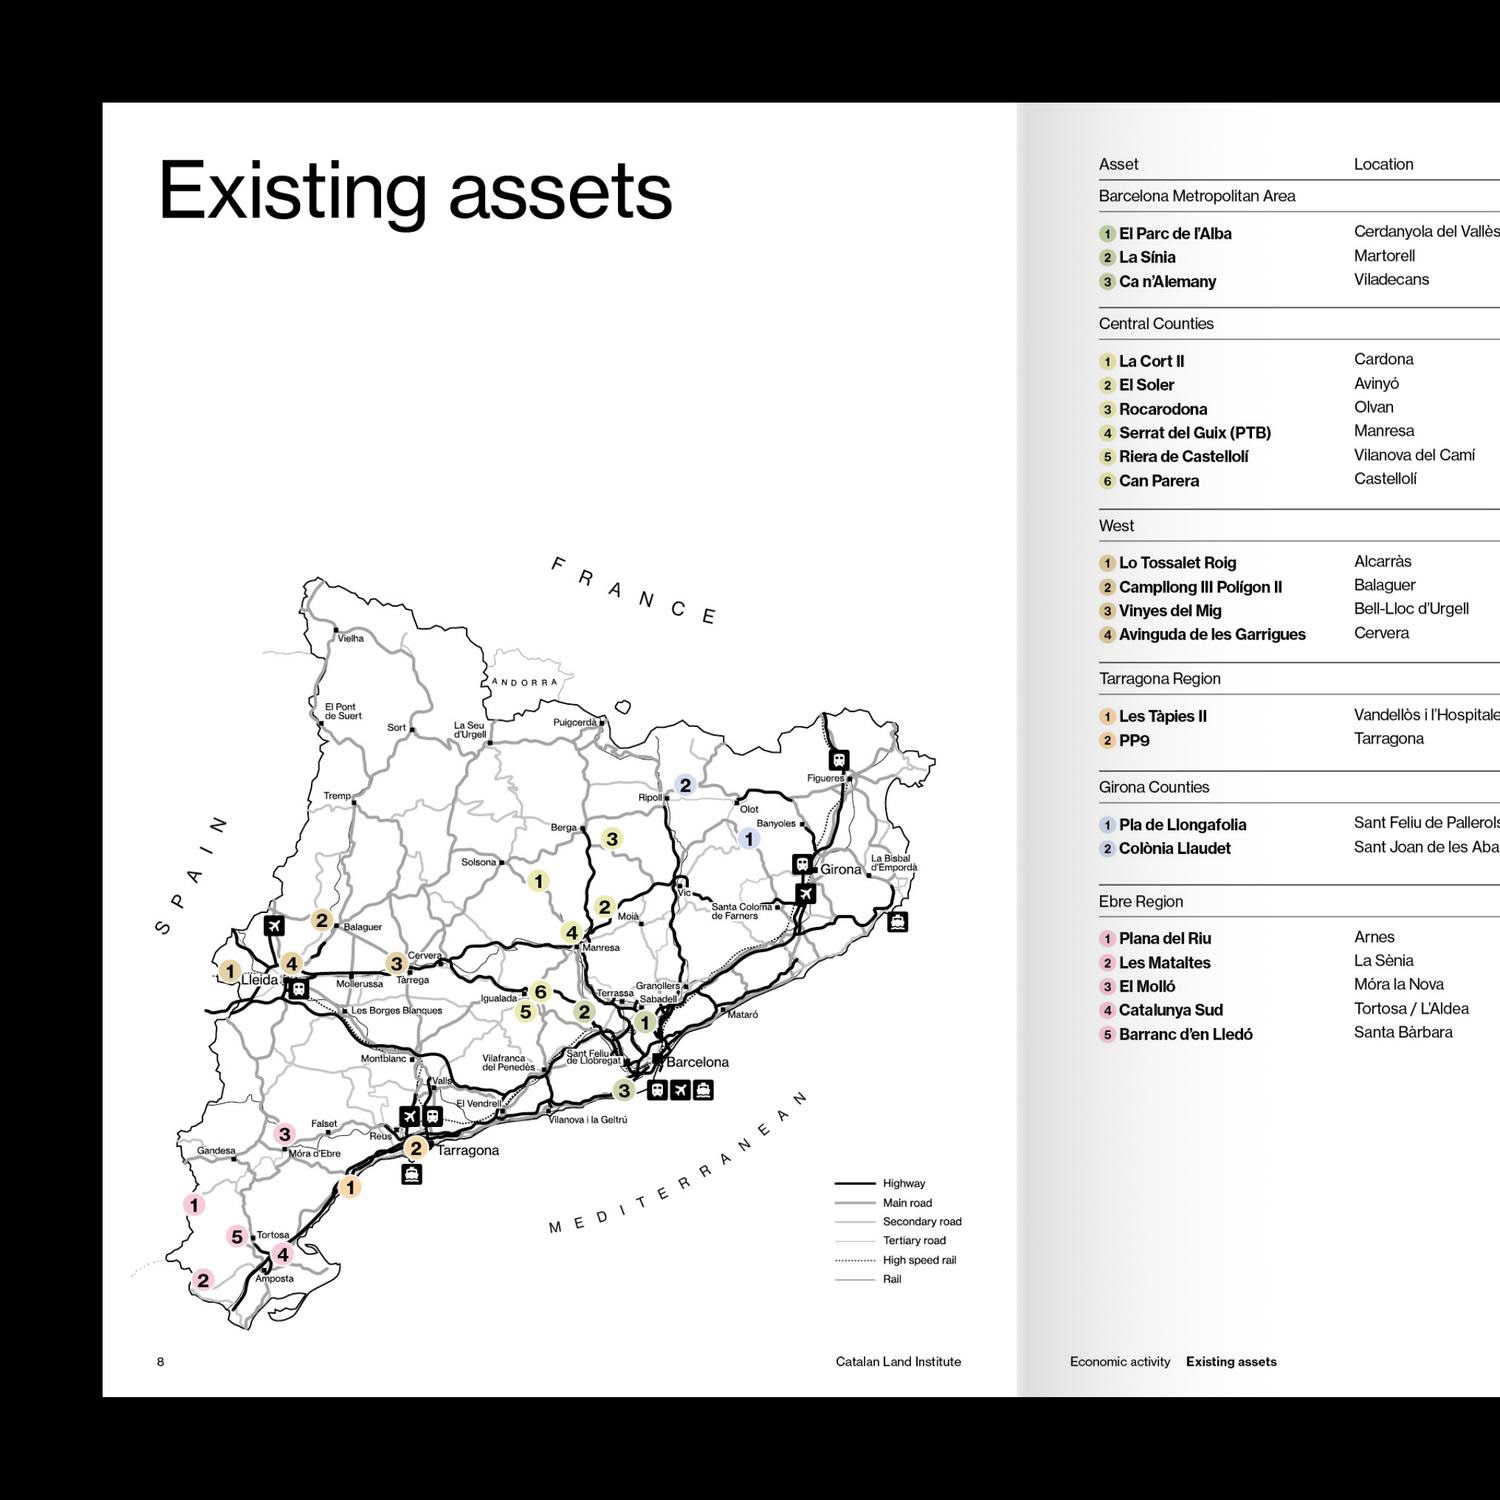Screen dimensions: 1500x1500
Task: Click the airport icon northwest of Lleida
Action: (274, 925)
